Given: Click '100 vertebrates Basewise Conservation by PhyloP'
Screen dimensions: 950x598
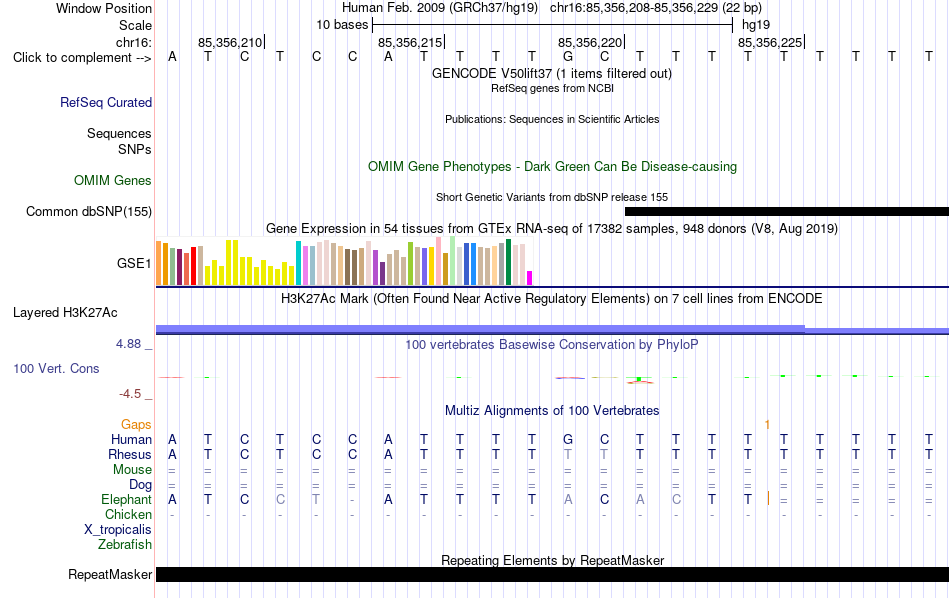Looking at the screenshot, I should (551, 345).
